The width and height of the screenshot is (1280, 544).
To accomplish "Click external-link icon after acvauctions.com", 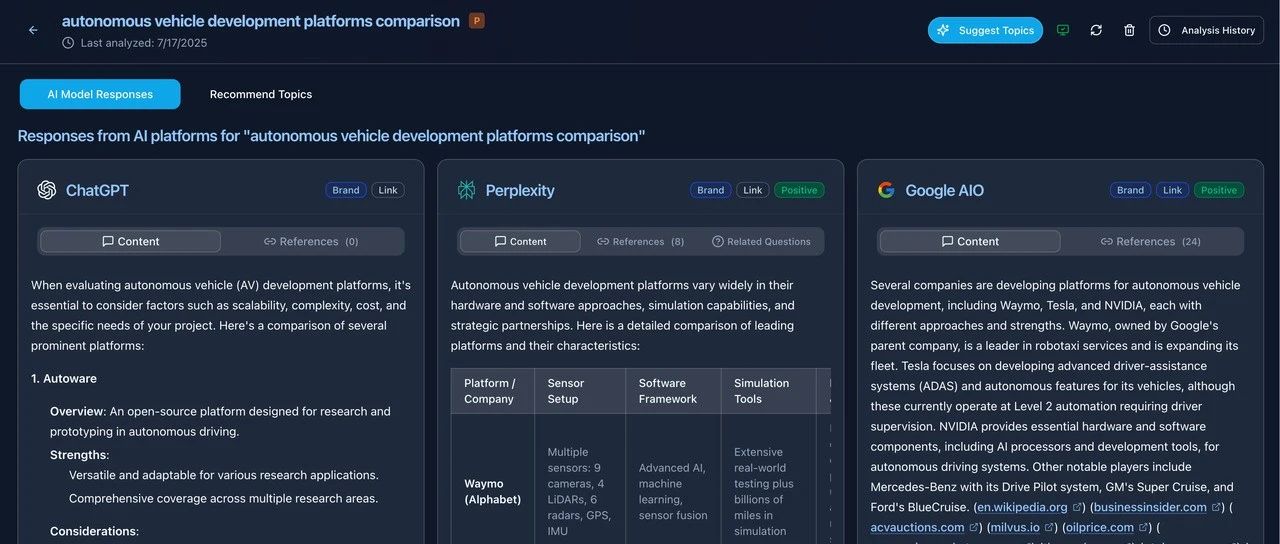I will click(974, 528).
